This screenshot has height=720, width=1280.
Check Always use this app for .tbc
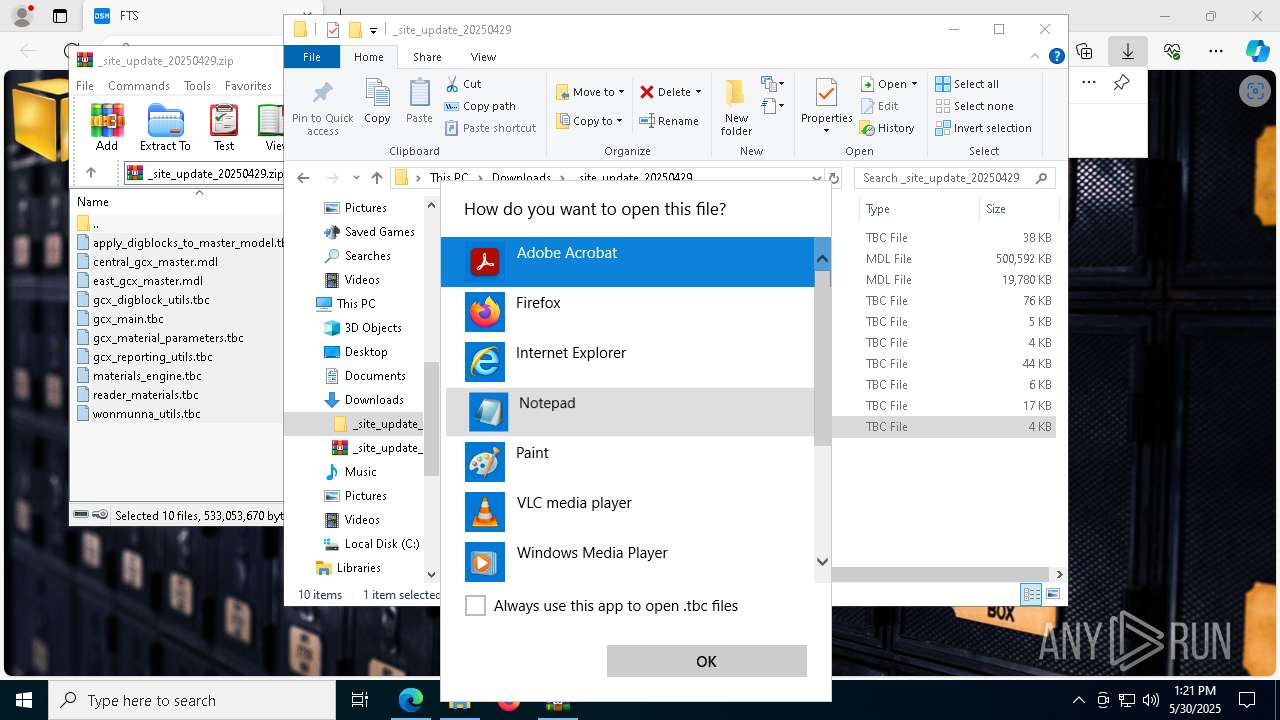click(x=476, y=606)
